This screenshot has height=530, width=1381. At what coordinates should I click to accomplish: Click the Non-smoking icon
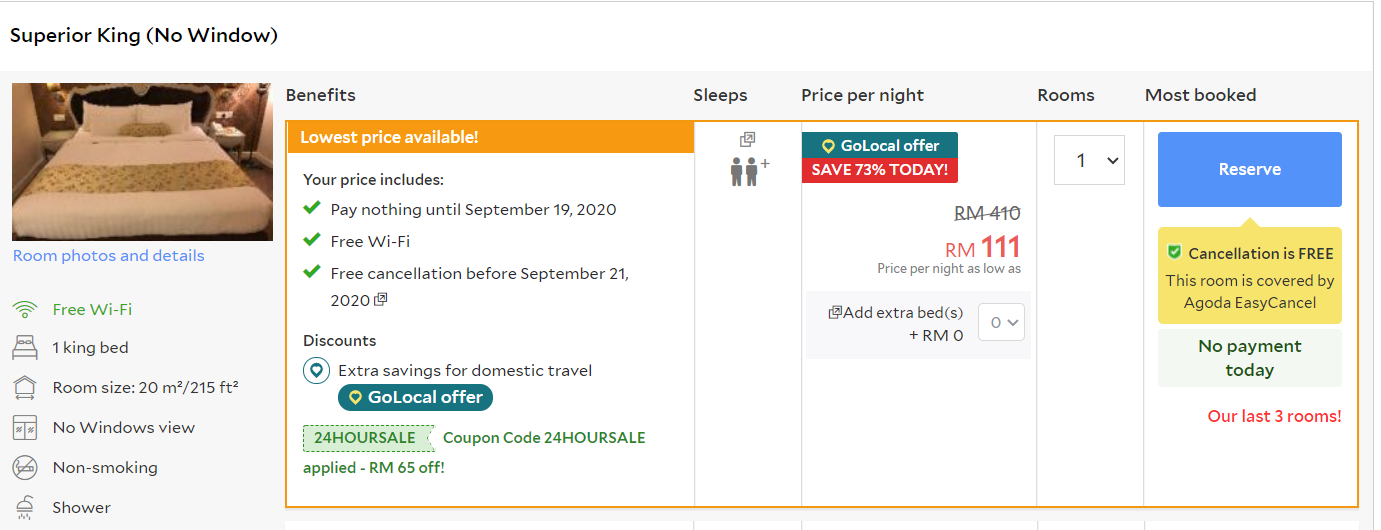pyautogui.click(x=25, y=468)
